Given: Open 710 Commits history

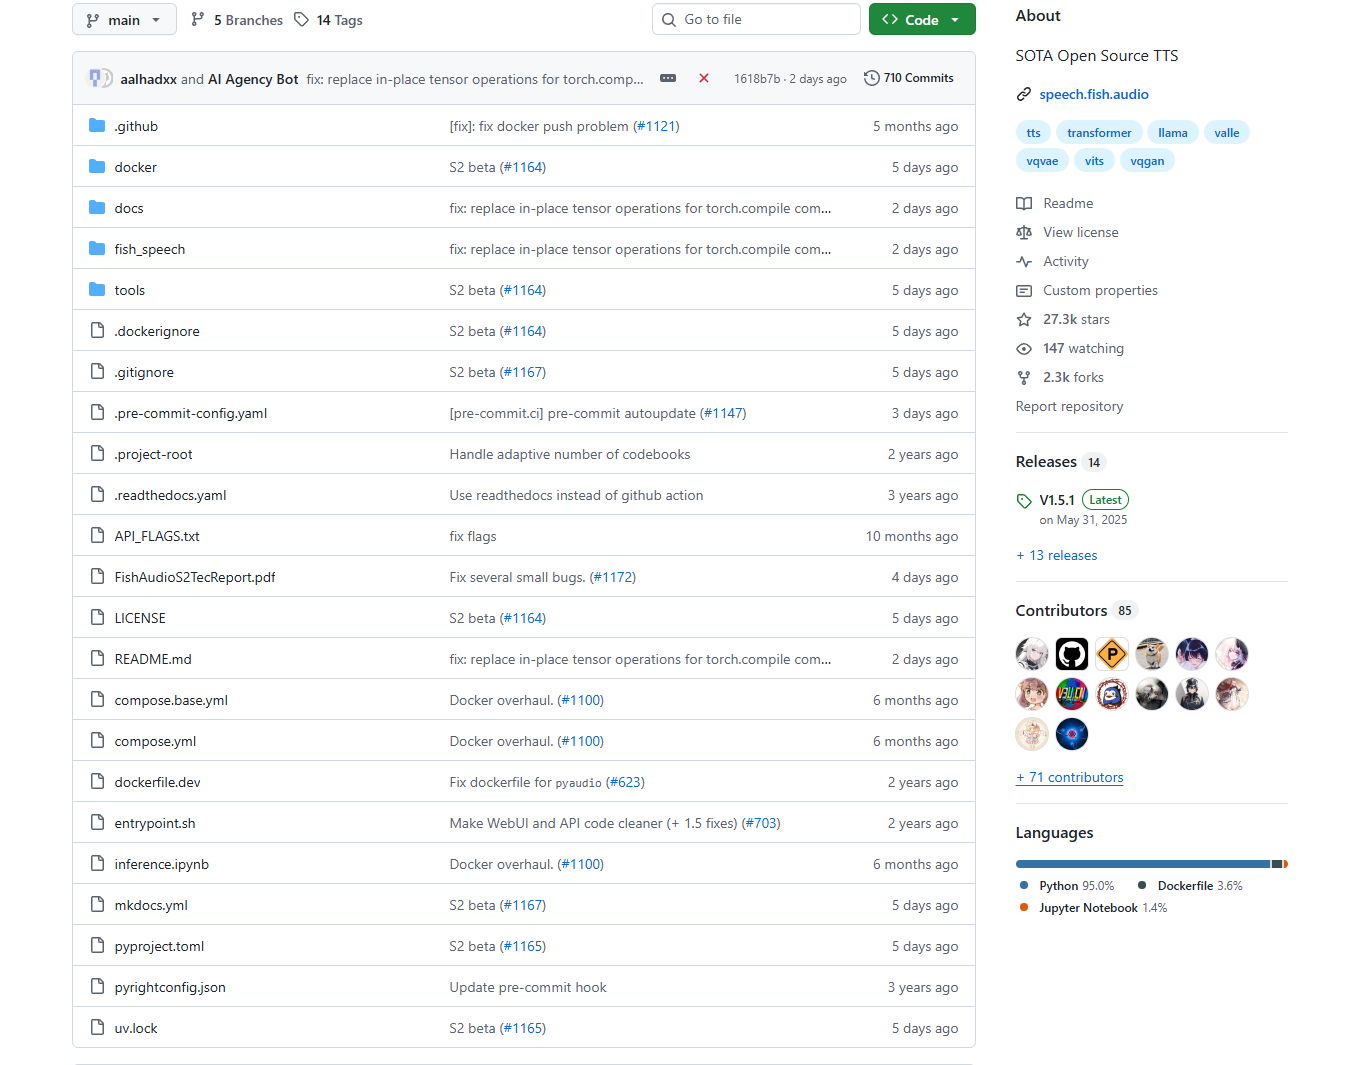Looking at the screenshot, I should pyautogui.click(x=909, y=78).
